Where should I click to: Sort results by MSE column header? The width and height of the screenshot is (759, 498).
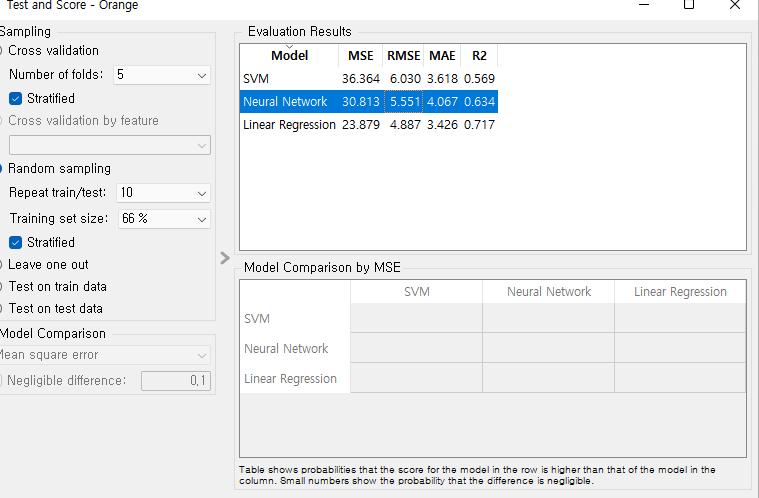pos(360,56)
